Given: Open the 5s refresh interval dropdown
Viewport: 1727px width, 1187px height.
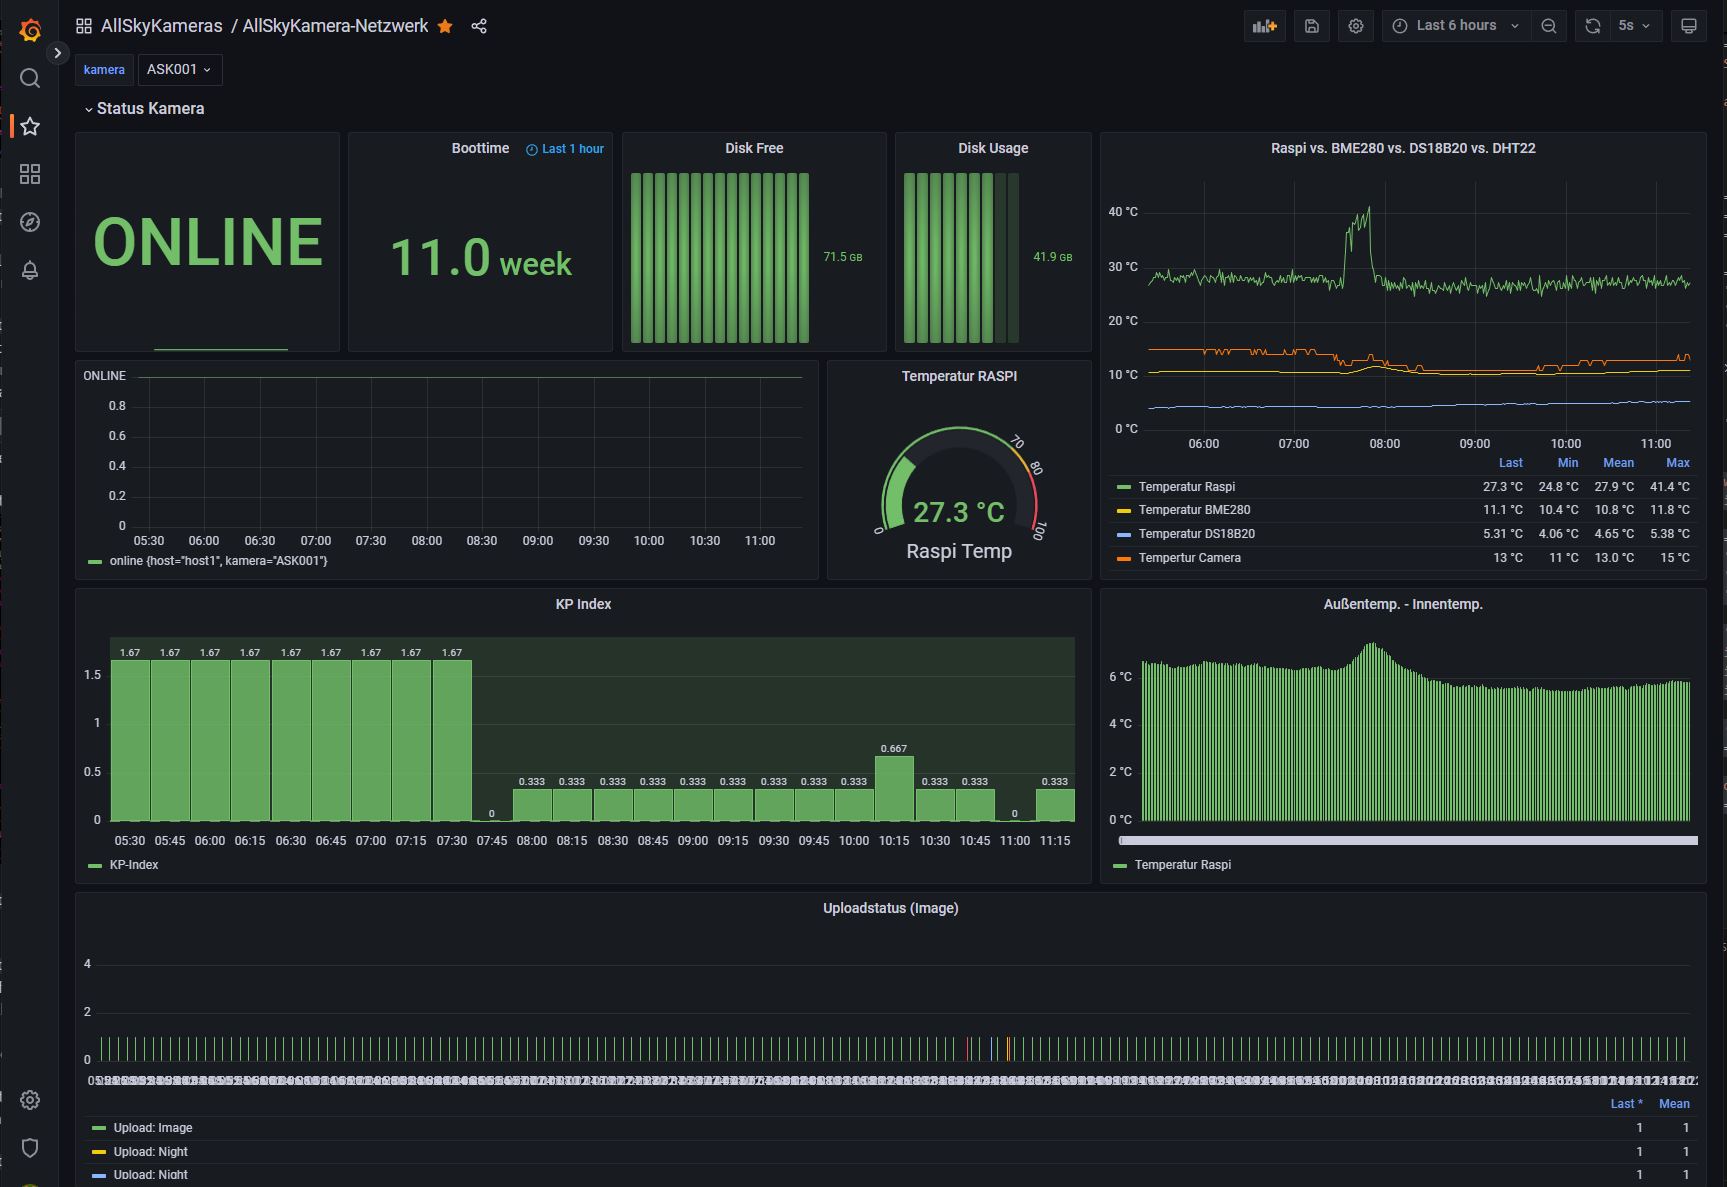Looking at the screenshot, I should point(1632,26).
